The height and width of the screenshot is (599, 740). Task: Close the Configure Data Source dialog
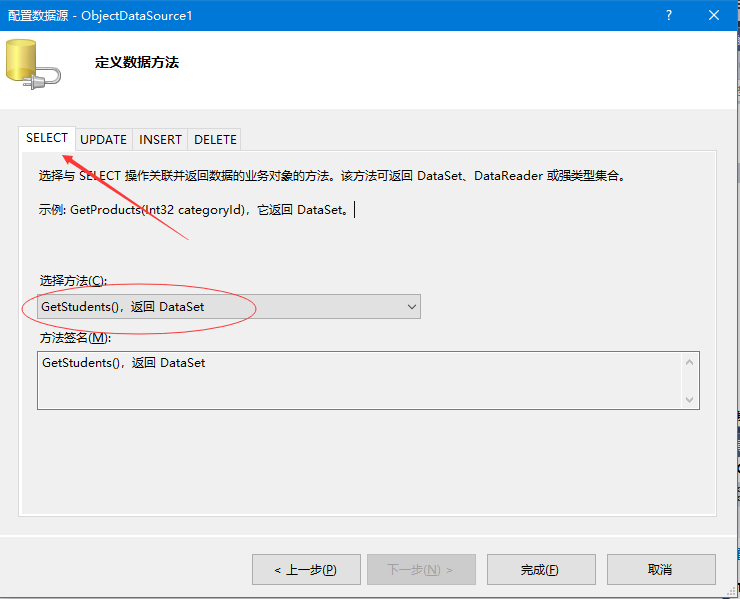coord(714,15)
